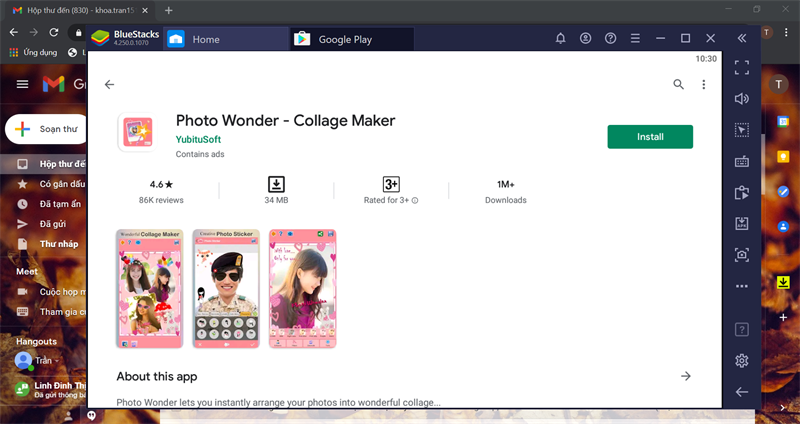Viewport: 800px width, 424px height.
Task: Open the Collage Maker screenshot thumbnail
Action: tap(149, 289)
